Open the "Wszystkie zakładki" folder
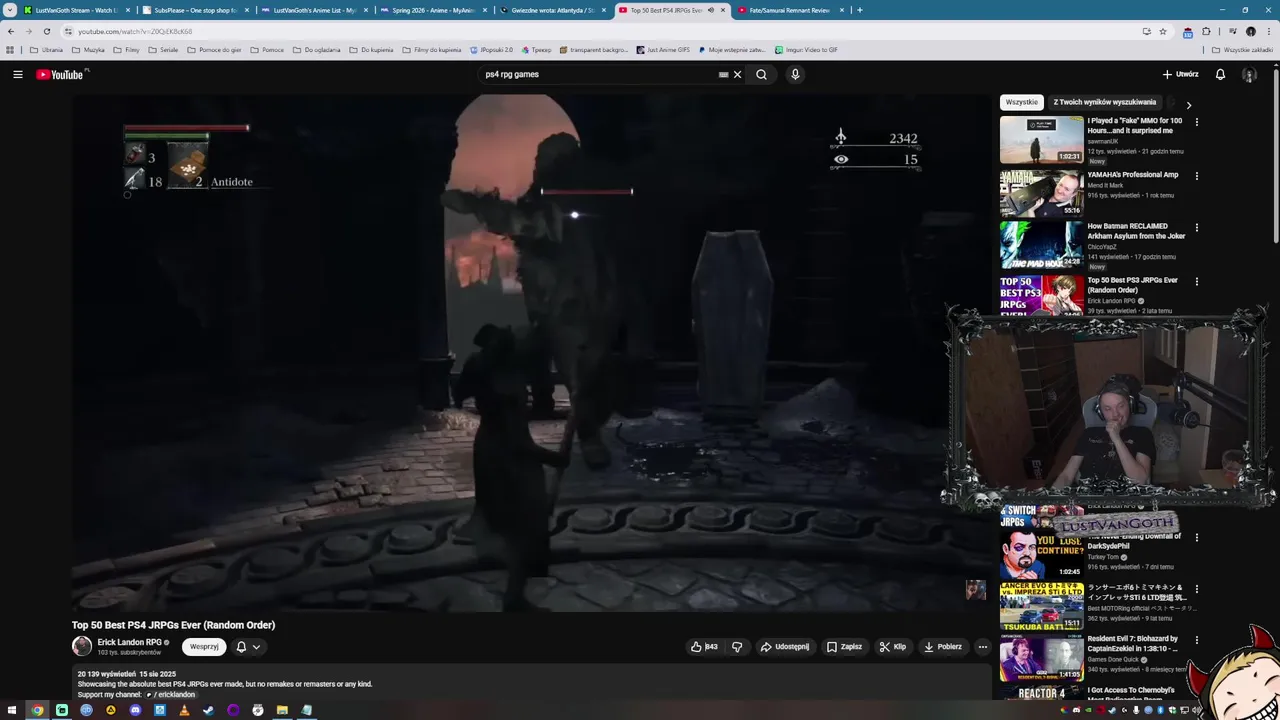The width and height of the screenshot is (1280, 720). pyautogui.click(x=1243, y=49)
